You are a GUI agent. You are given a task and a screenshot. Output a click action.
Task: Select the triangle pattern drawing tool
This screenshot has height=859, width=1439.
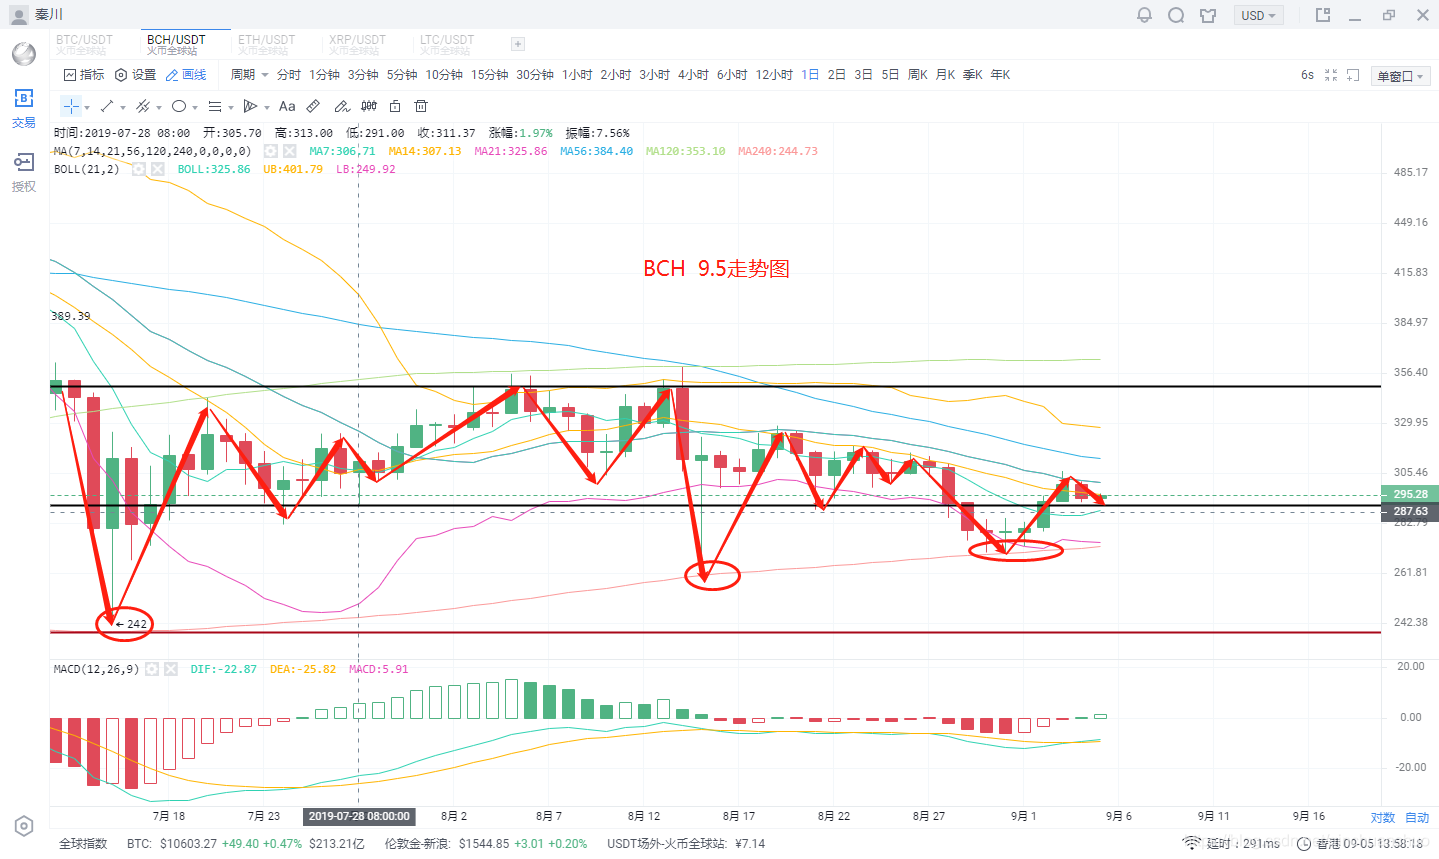[x=251, y=106]
